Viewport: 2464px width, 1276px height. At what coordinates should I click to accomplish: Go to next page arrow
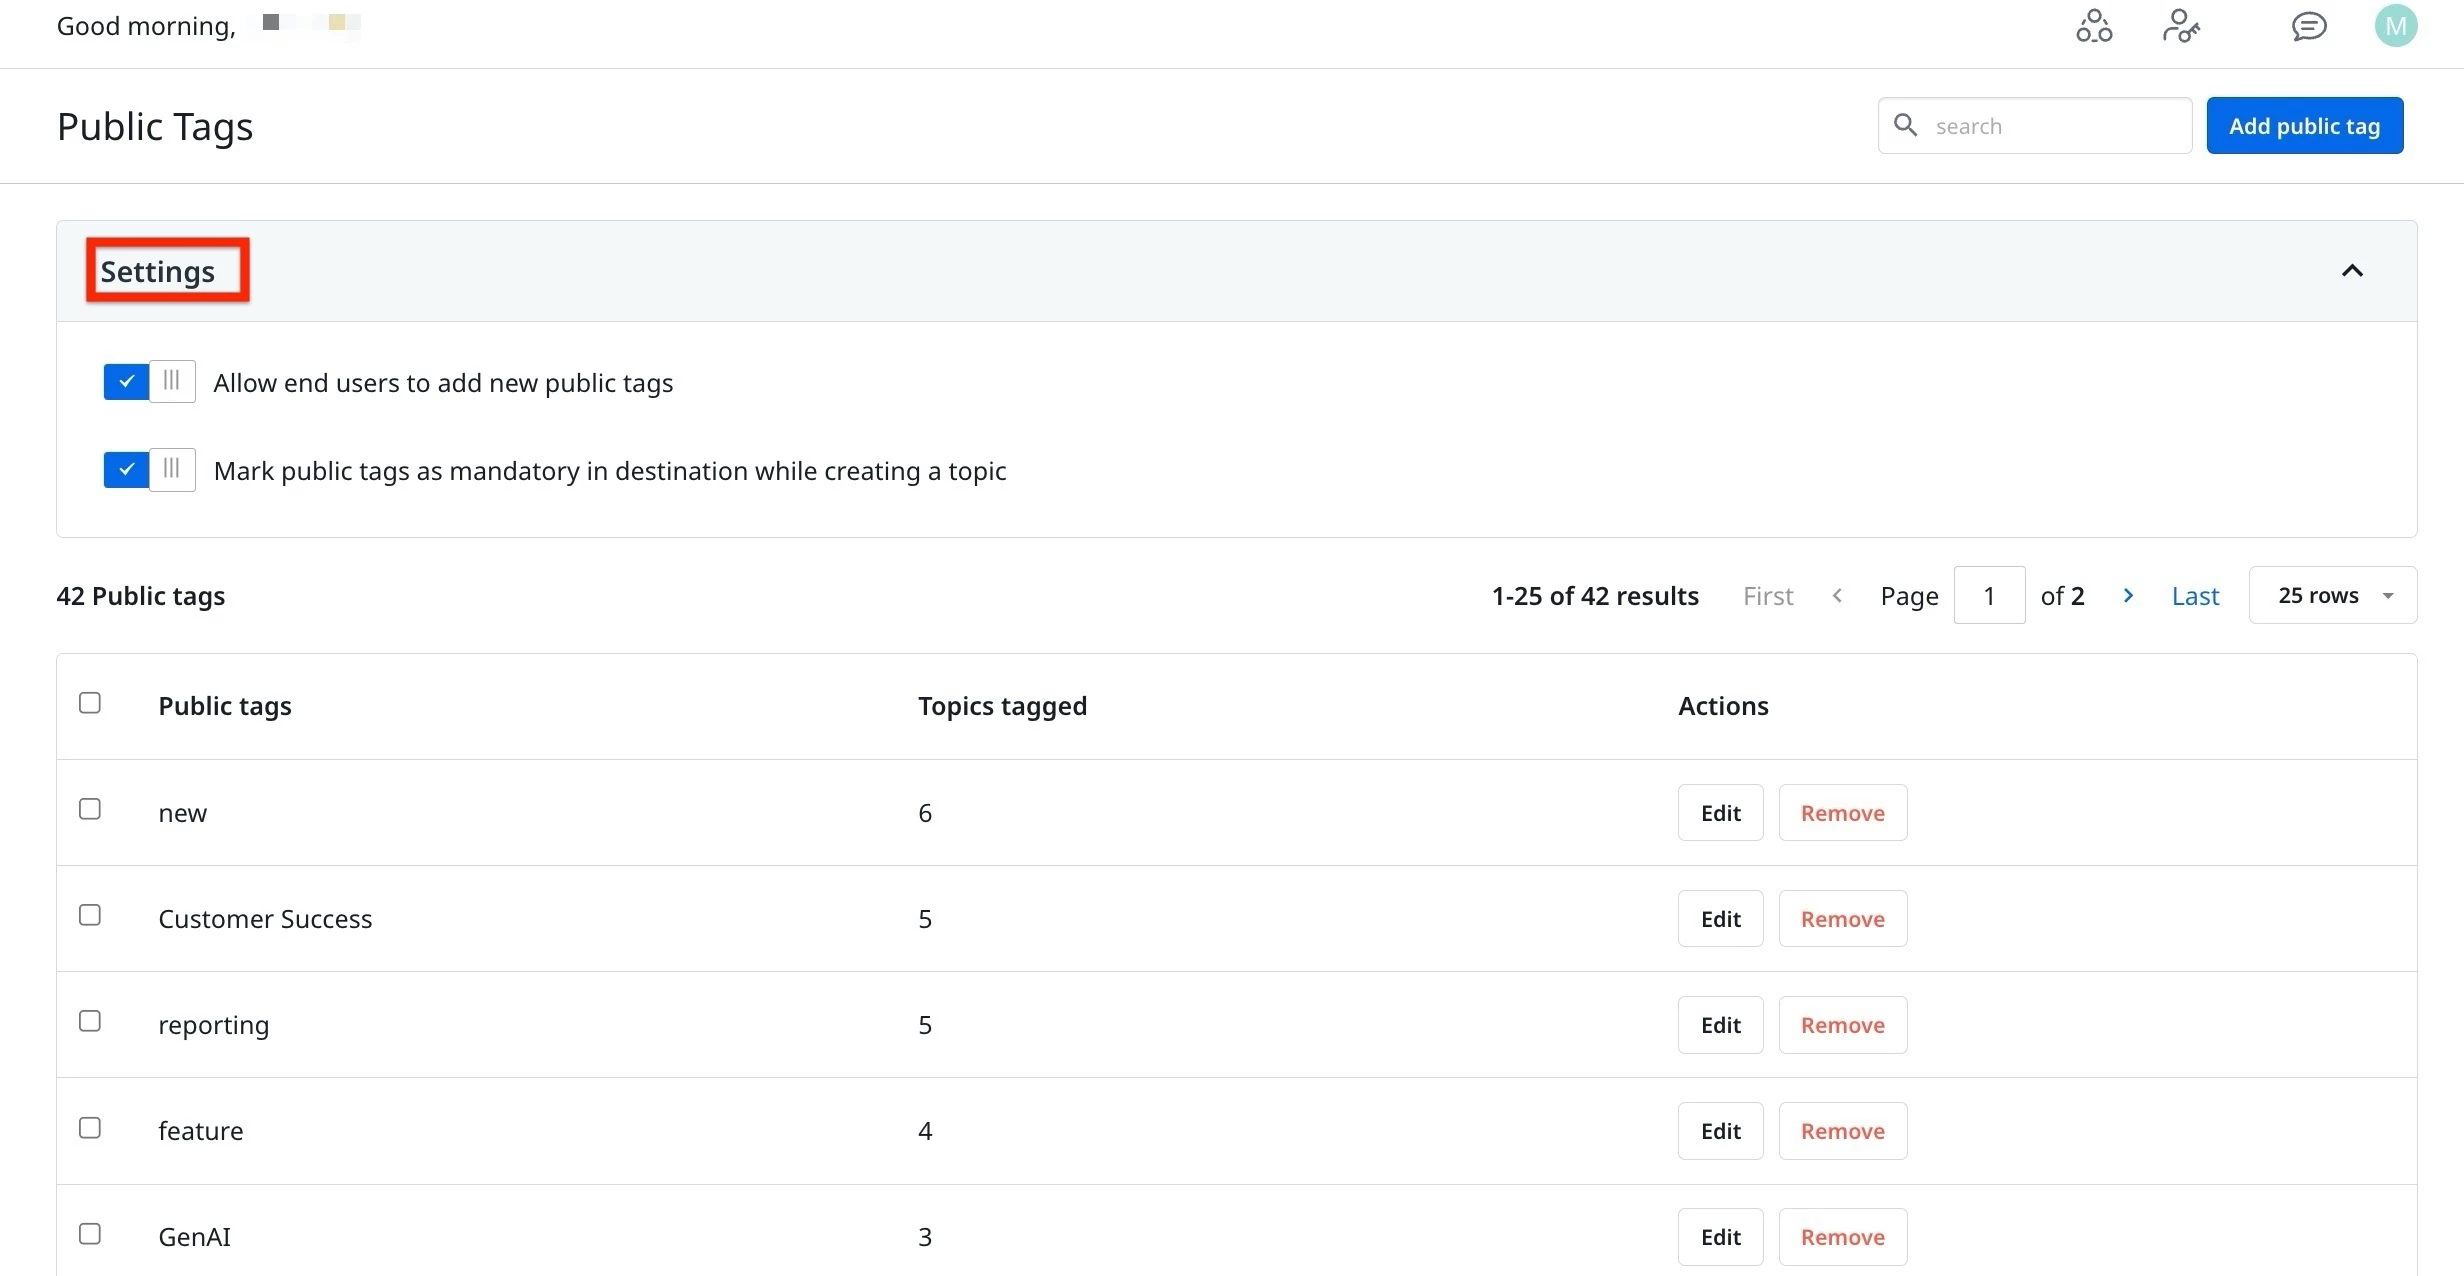(2128, 596)
